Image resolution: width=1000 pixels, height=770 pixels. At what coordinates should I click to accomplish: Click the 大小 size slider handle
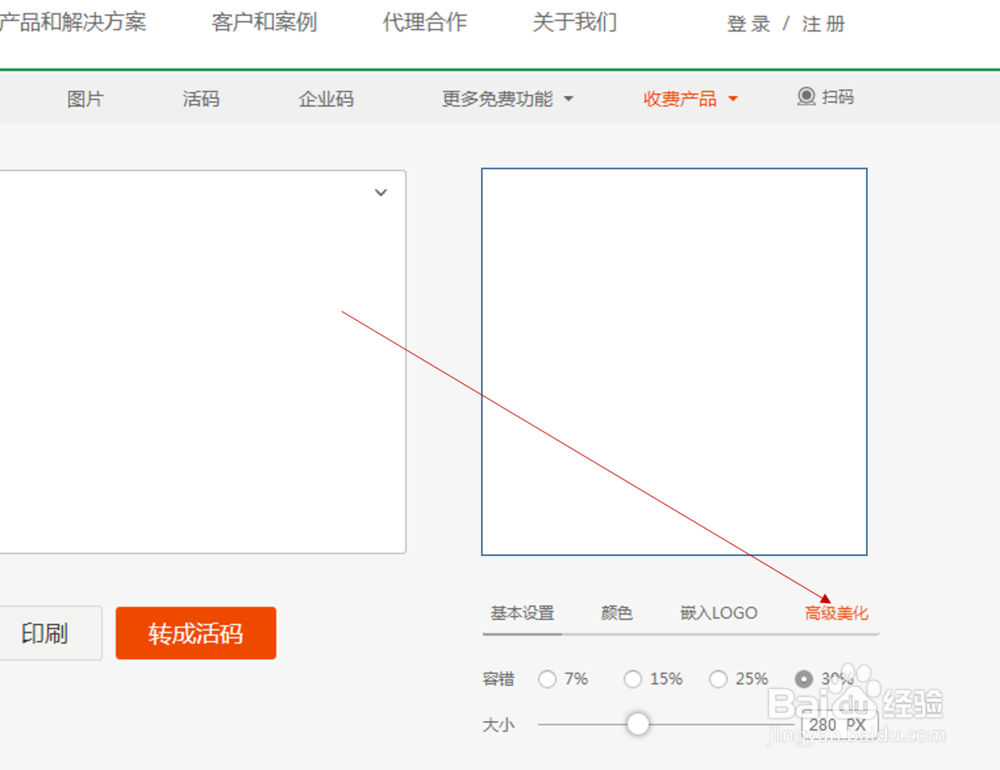click(x=638, y=723)
